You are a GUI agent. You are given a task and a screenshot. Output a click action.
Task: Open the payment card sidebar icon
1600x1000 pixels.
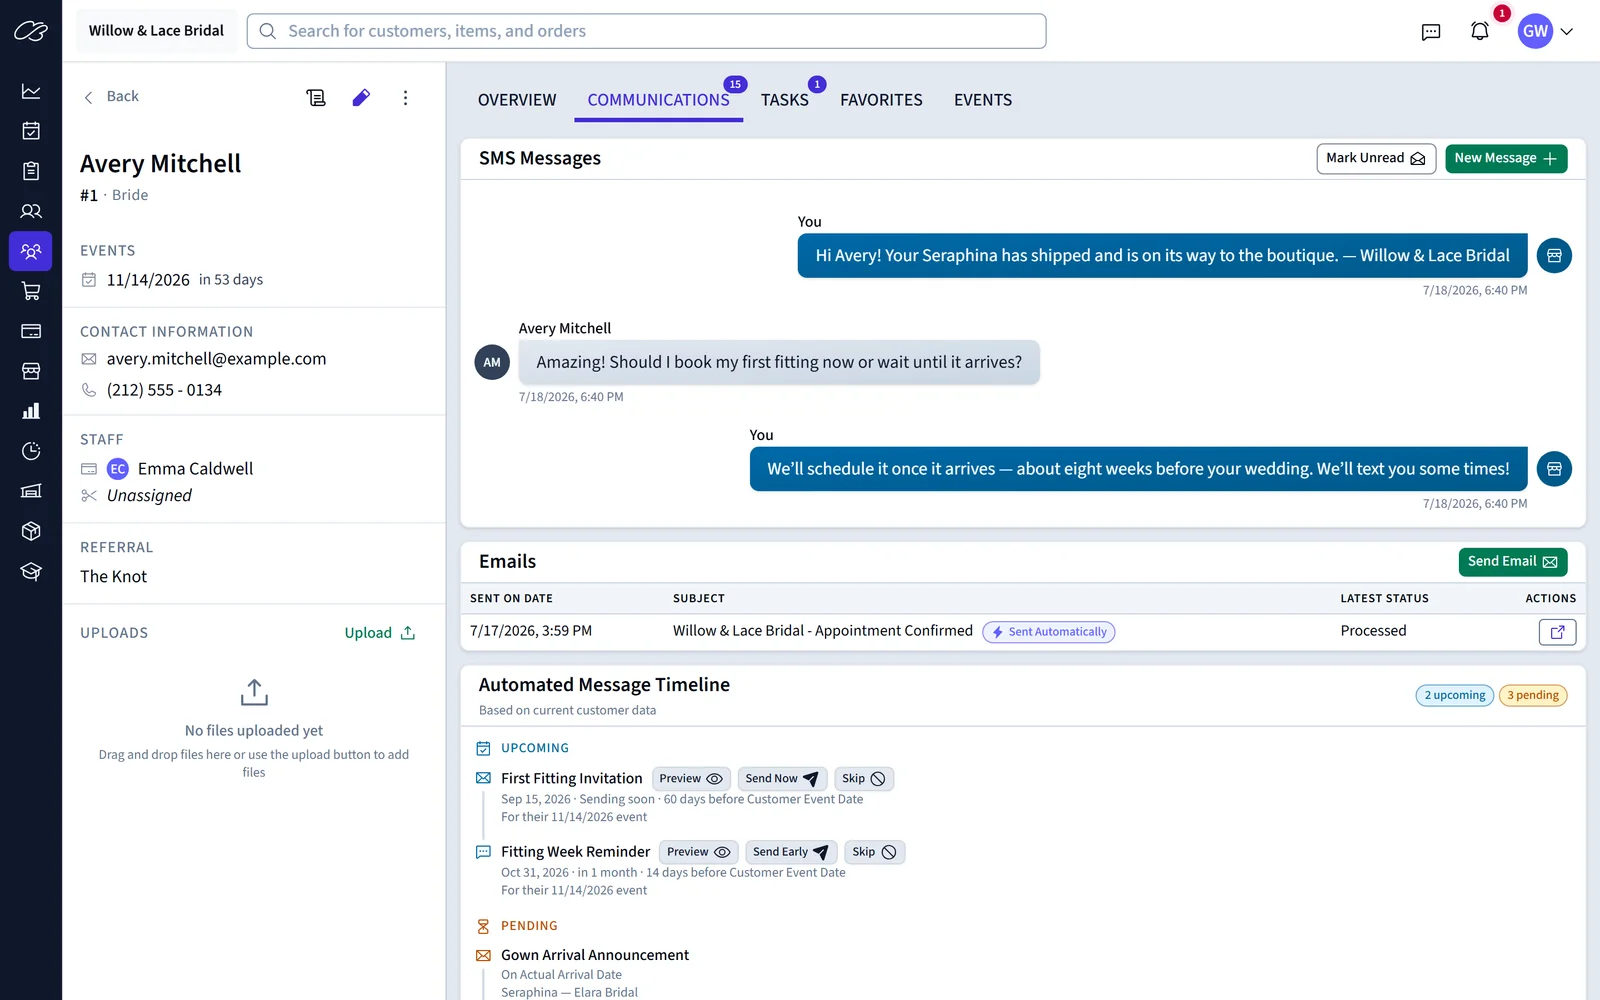coord(31,331)
